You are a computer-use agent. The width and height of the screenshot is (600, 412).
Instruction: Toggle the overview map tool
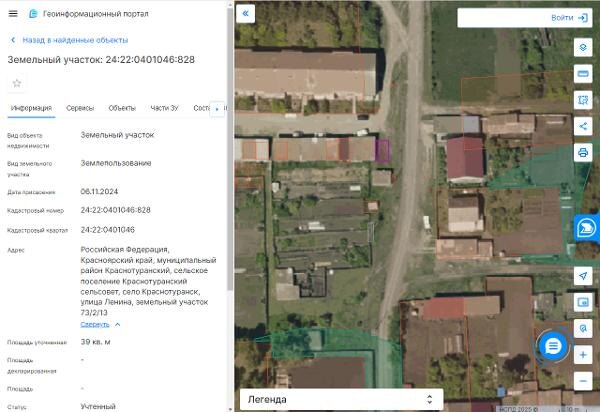tap(583, 302)
